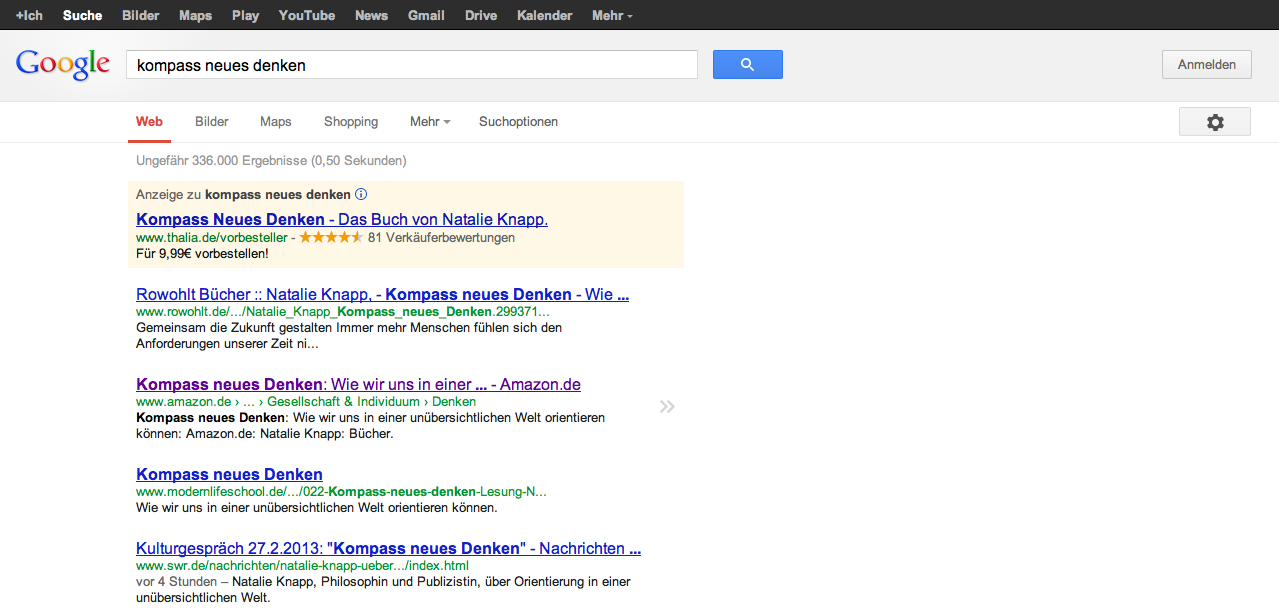
Task: Open Gmail from the top navigation bar
Action: coord(426,15)
